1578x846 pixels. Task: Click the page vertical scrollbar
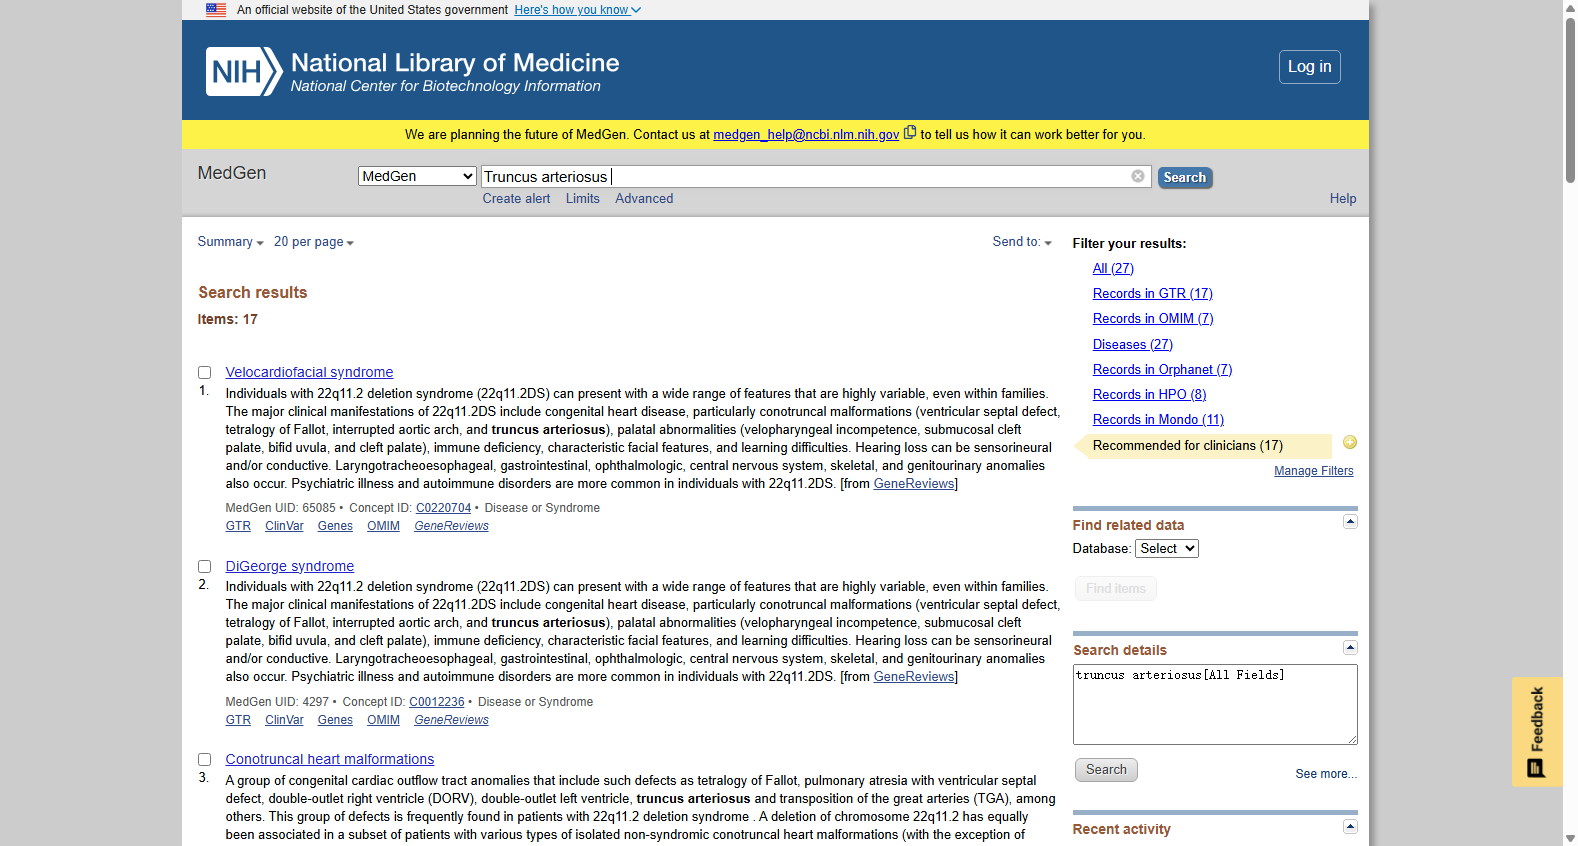coord(1570,100)
